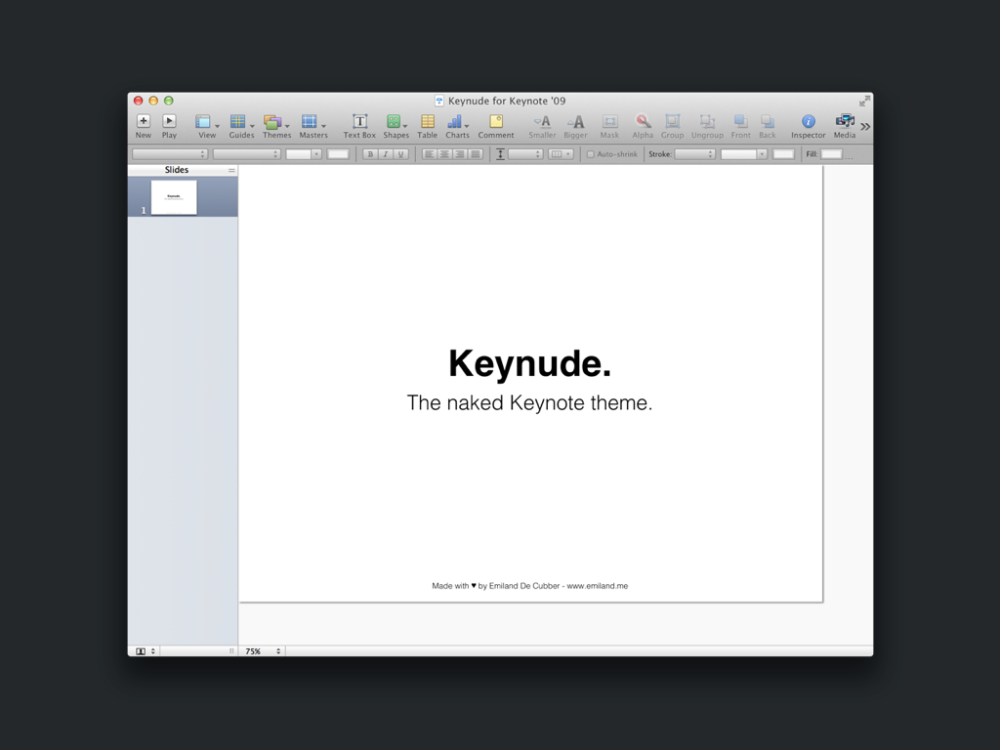Click the Mask tool
The image size is (1000, 750).
point(610,126)
